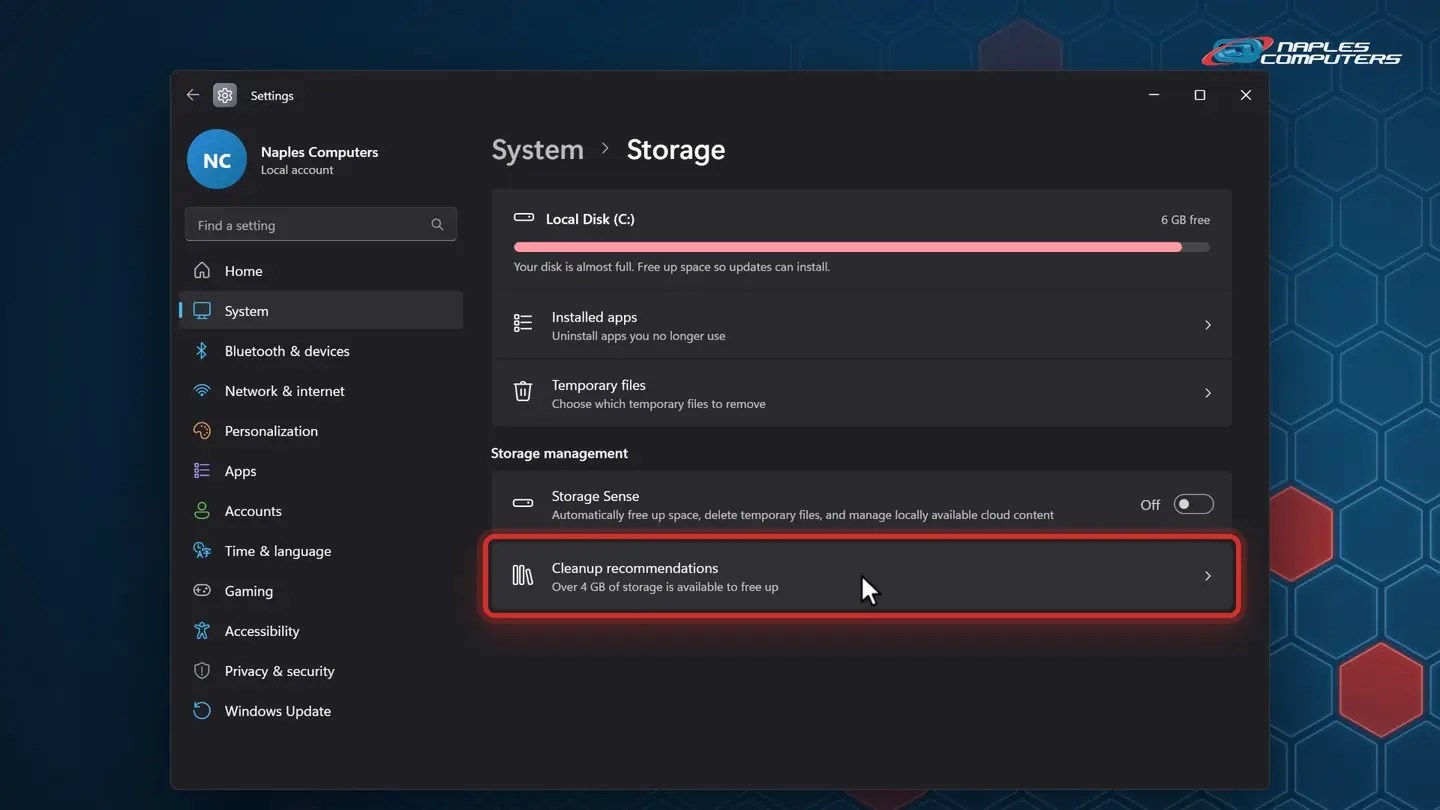This screenshot has height=810, width=1440.
Task: Click the Personalization paintbrush icon
Action: 202,431
